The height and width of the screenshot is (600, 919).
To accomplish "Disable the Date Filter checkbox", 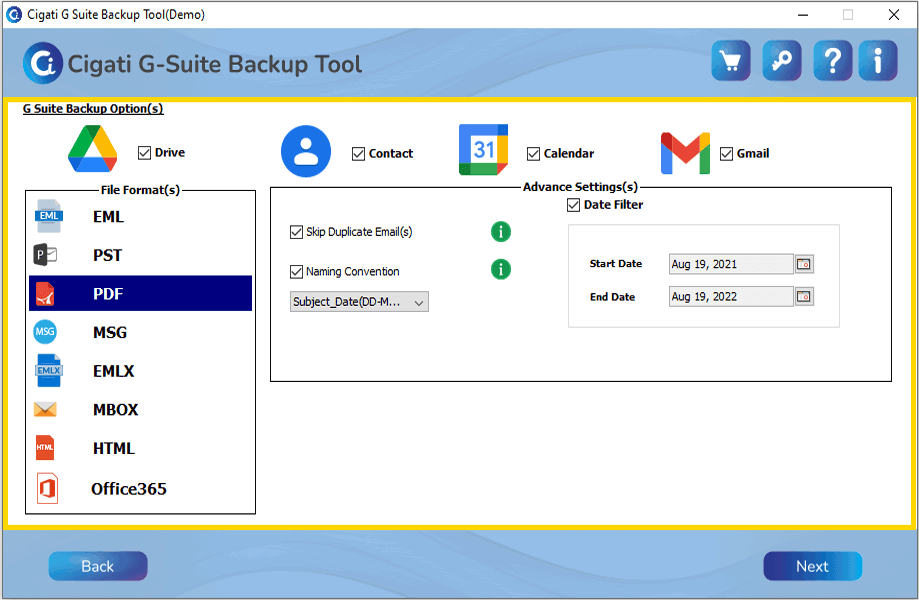I will pyautogui.click(x=573, y=205).
